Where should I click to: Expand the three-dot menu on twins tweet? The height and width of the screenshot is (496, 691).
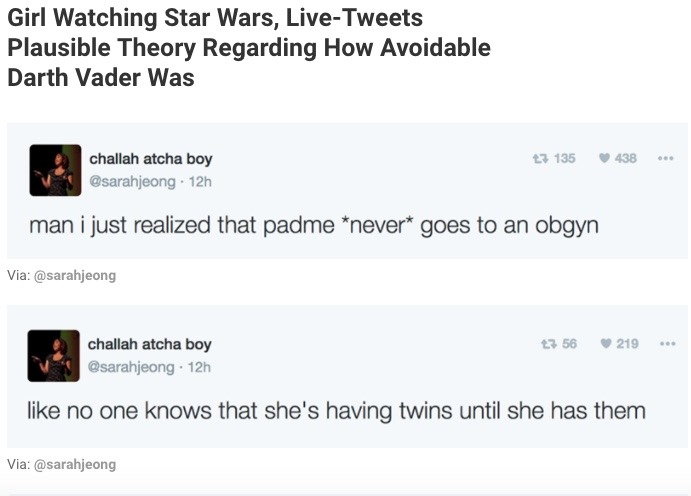(665, 344)
